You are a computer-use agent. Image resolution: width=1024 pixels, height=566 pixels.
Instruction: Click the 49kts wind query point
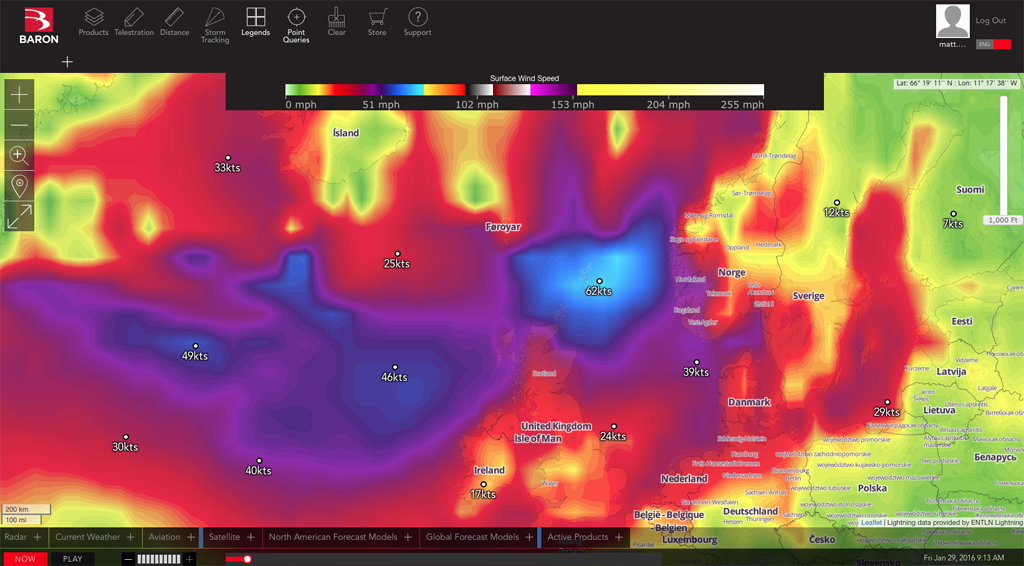click(195, 346)
